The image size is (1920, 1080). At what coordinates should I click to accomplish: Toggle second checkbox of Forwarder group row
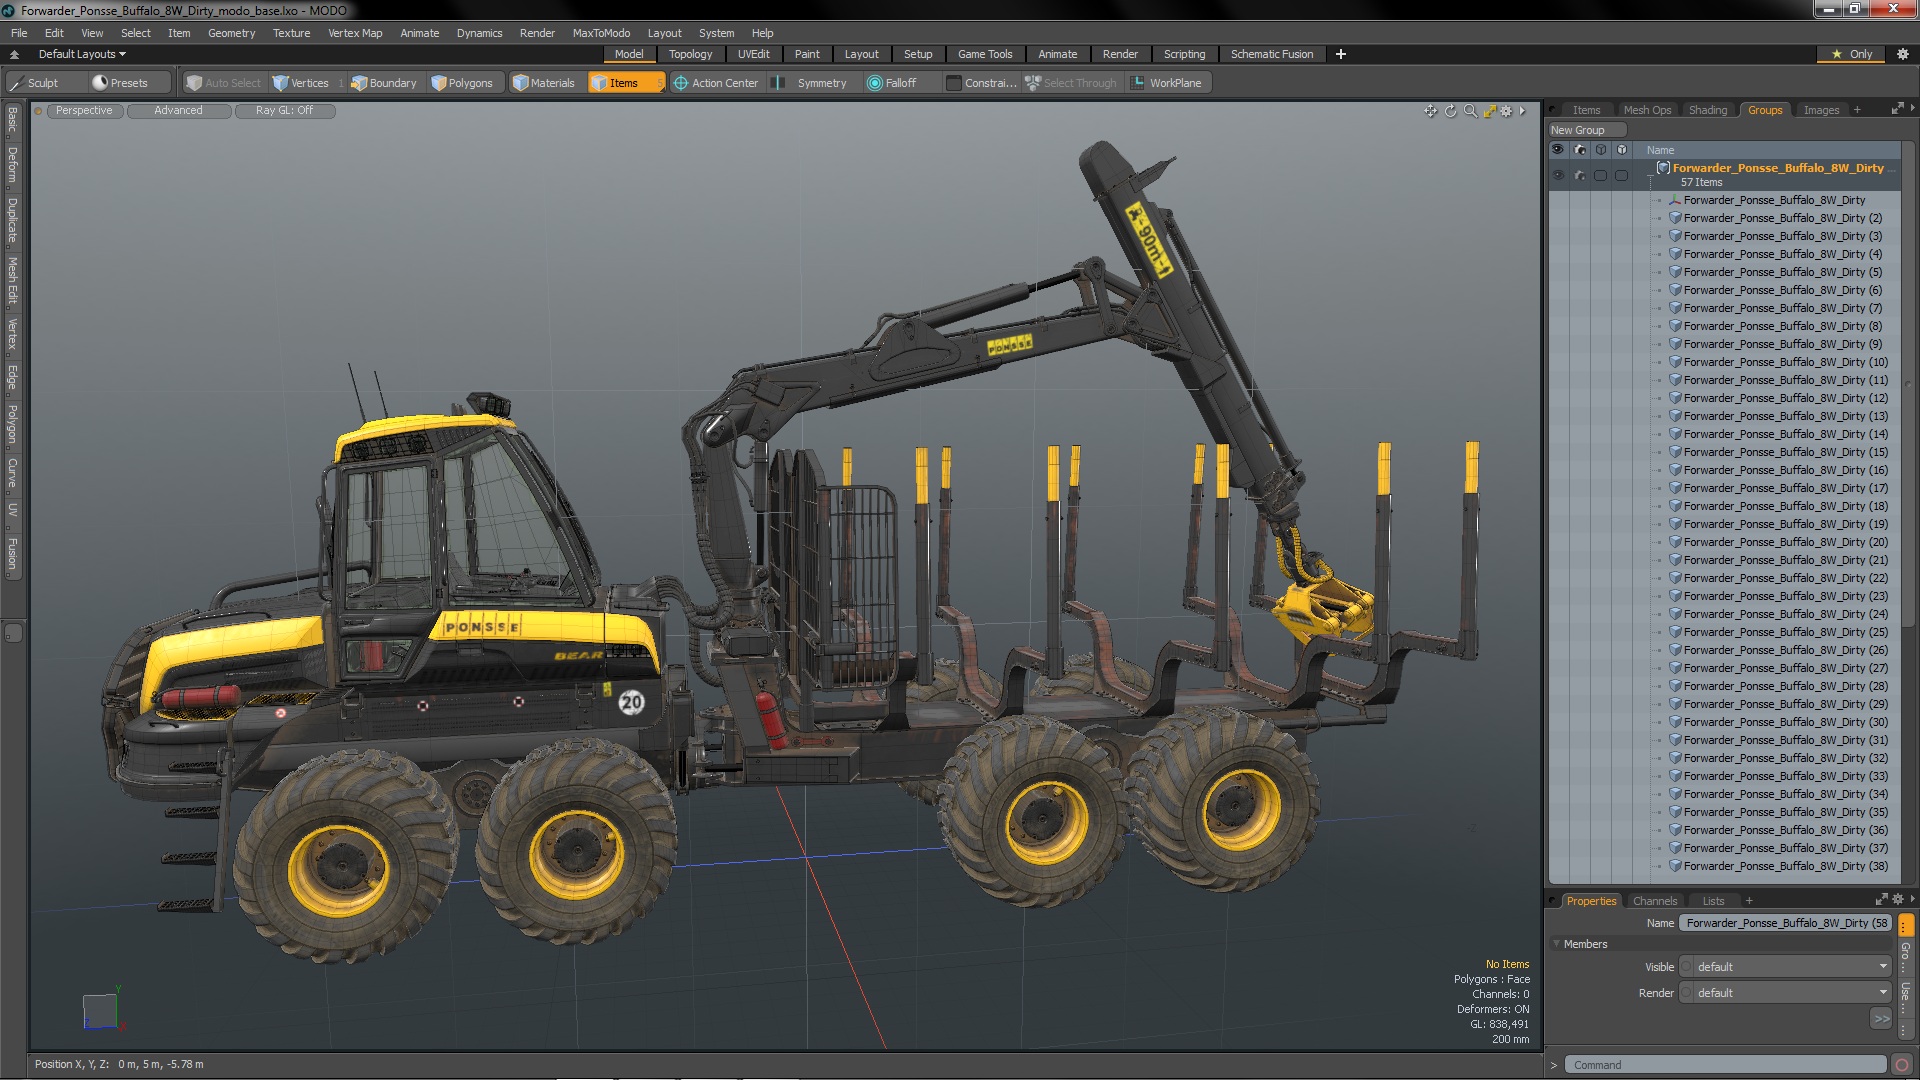click(x=1621, y=175)
